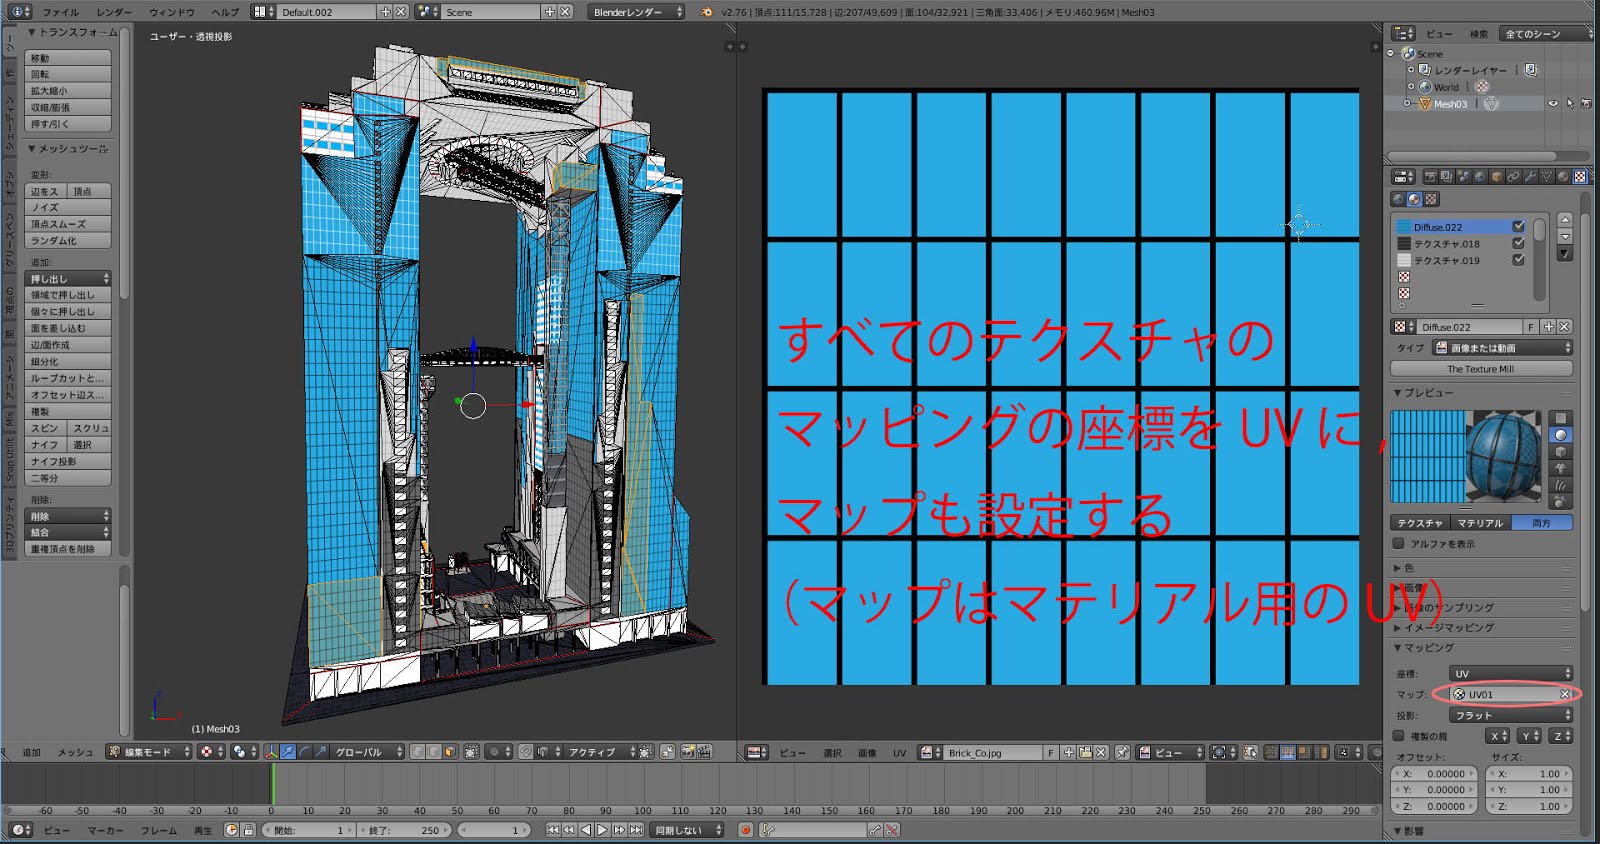Add a new texture with plus icon
This screenshot has width=1600, height=844.
click(1549, 327)
